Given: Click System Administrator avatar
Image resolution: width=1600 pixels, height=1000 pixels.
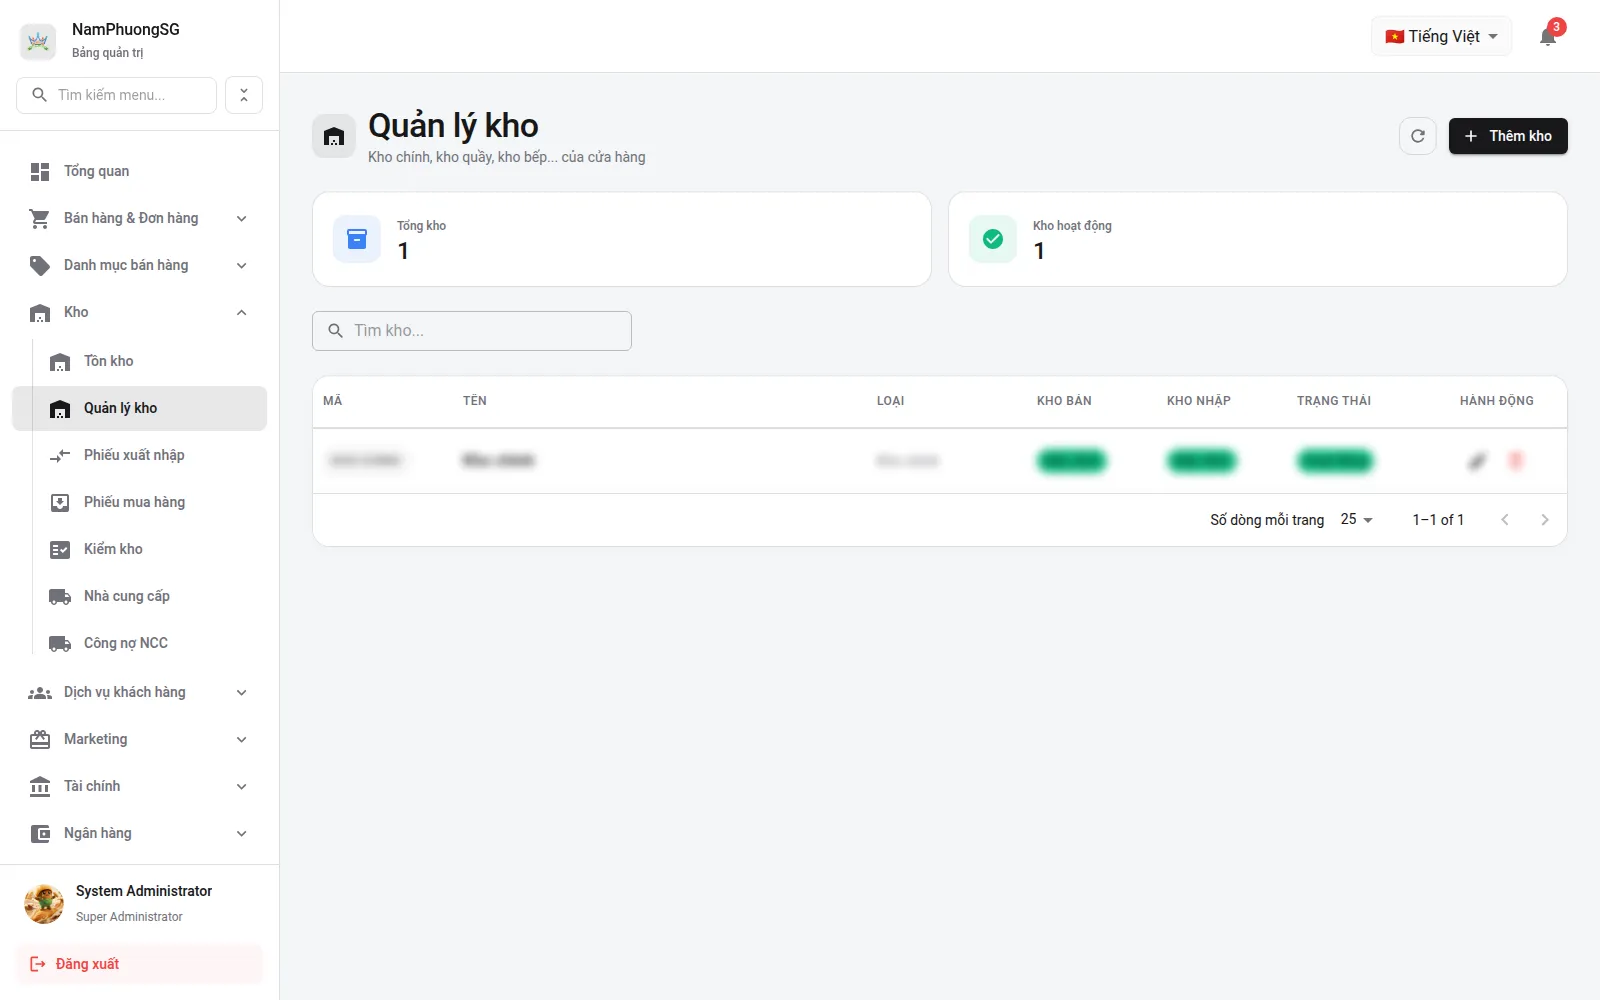Looking at the screenshot, I should (x=44, y=903).
